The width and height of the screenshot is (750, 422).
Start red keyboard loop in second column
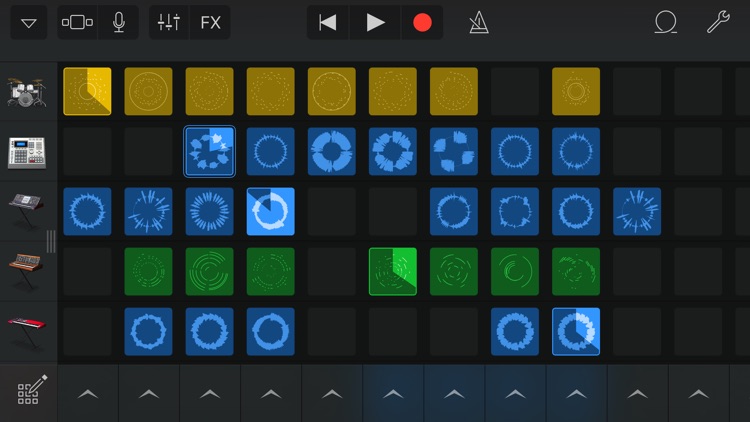point(148,332)
